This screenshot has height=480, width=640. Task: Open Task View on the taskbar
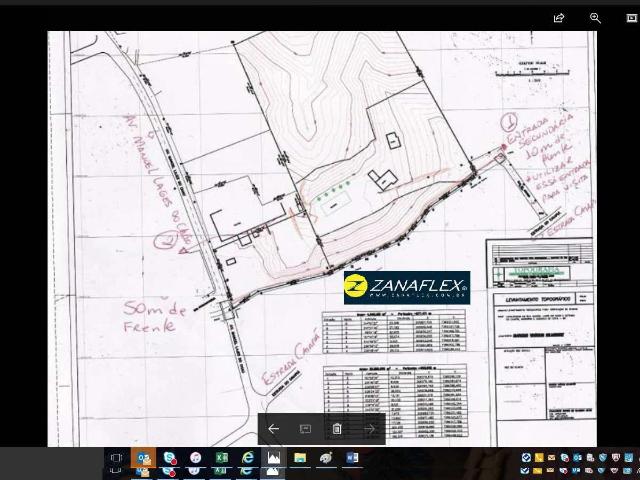(116, 458)
